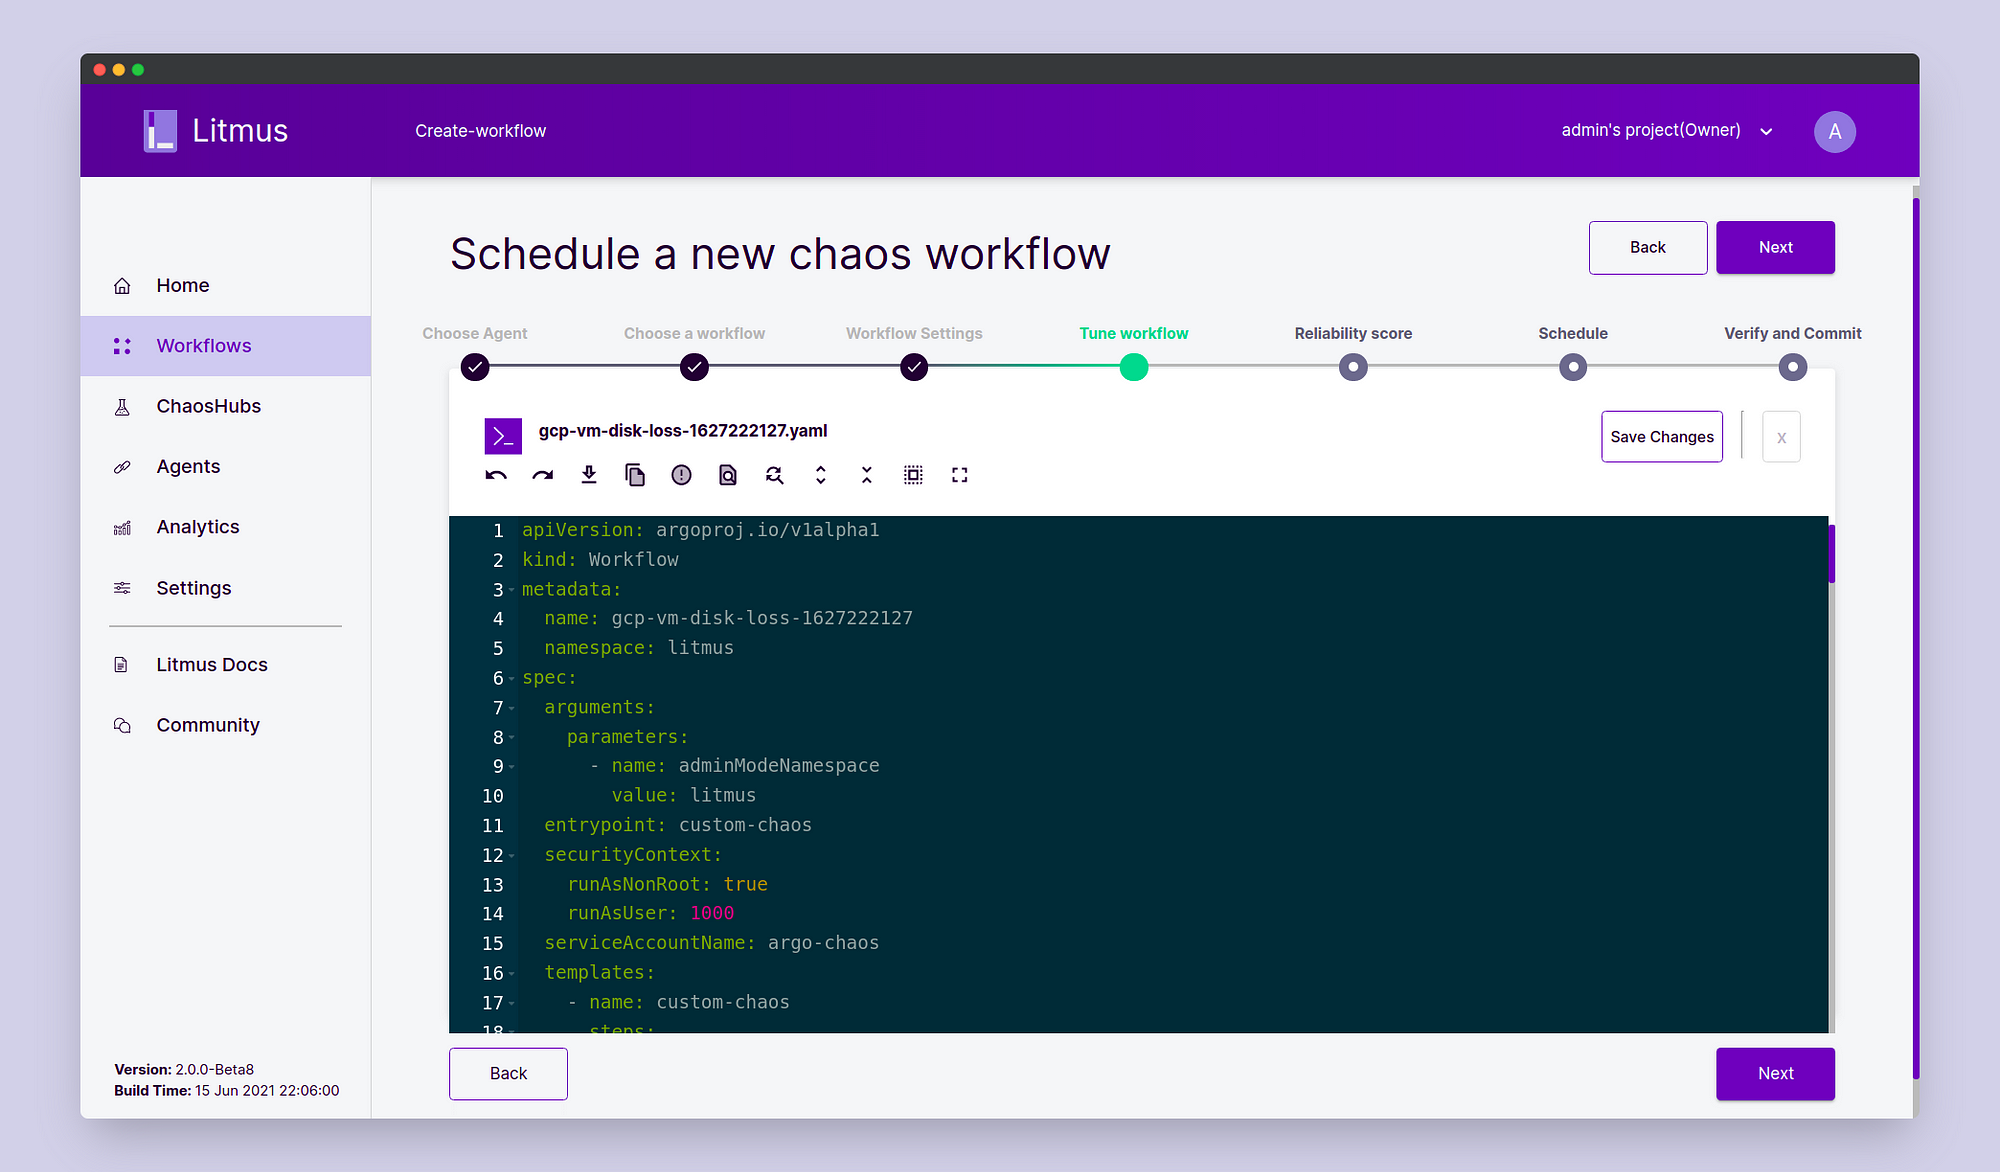2000x1172 pixels.
Task: Download the YAML file using download icon
Action: tap(589, 475)
